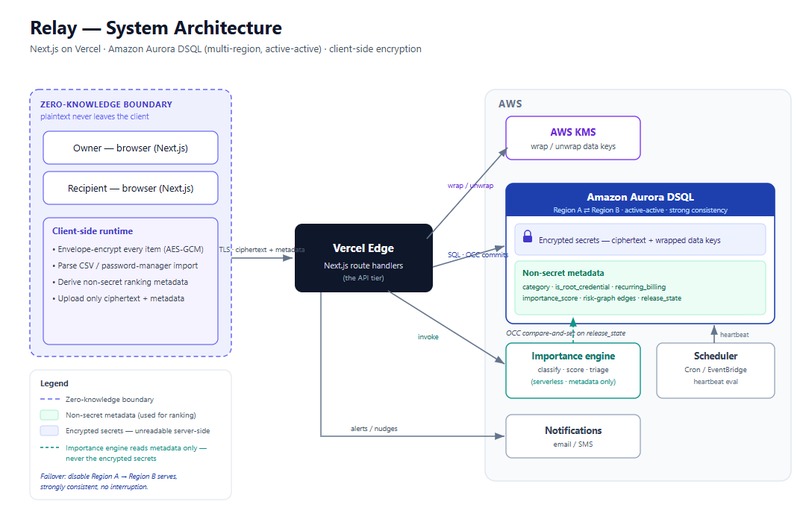Click 'Encrypted secrets — unreadable server-side' legend text
Image resolution: width=806 pixels, height=522 pixels.
pos(137,431)
